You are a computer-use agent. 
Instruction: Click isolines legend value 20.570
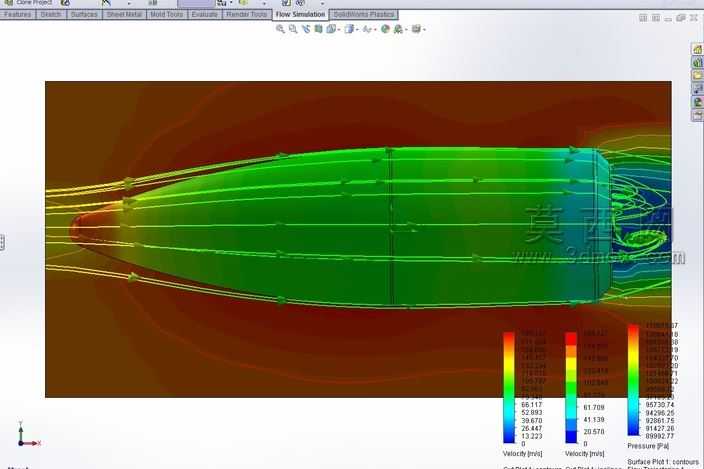point(594,432)
